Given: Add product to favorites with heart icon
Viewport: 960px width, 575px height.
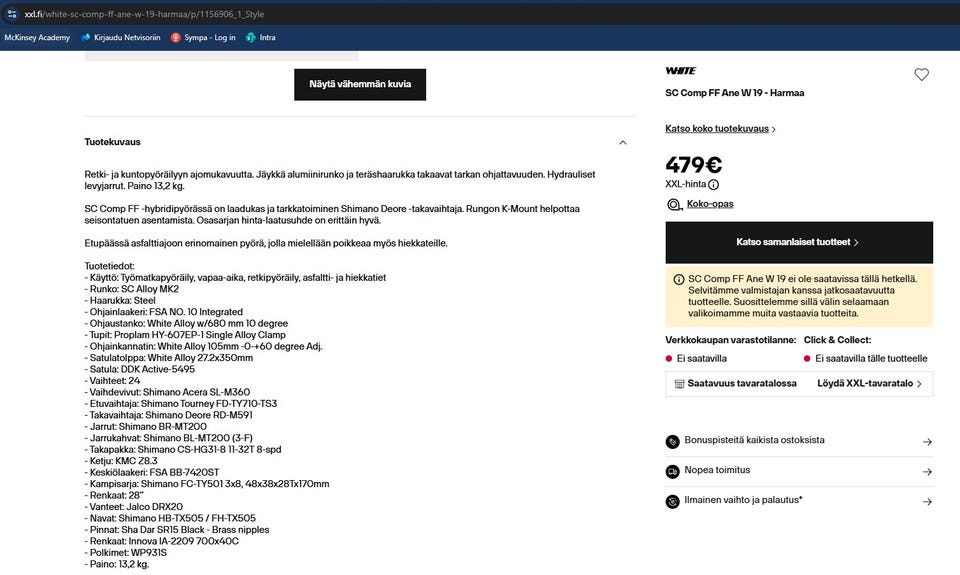Looking at the screenshot, I should pyautogui.click(x=921, y=75).
